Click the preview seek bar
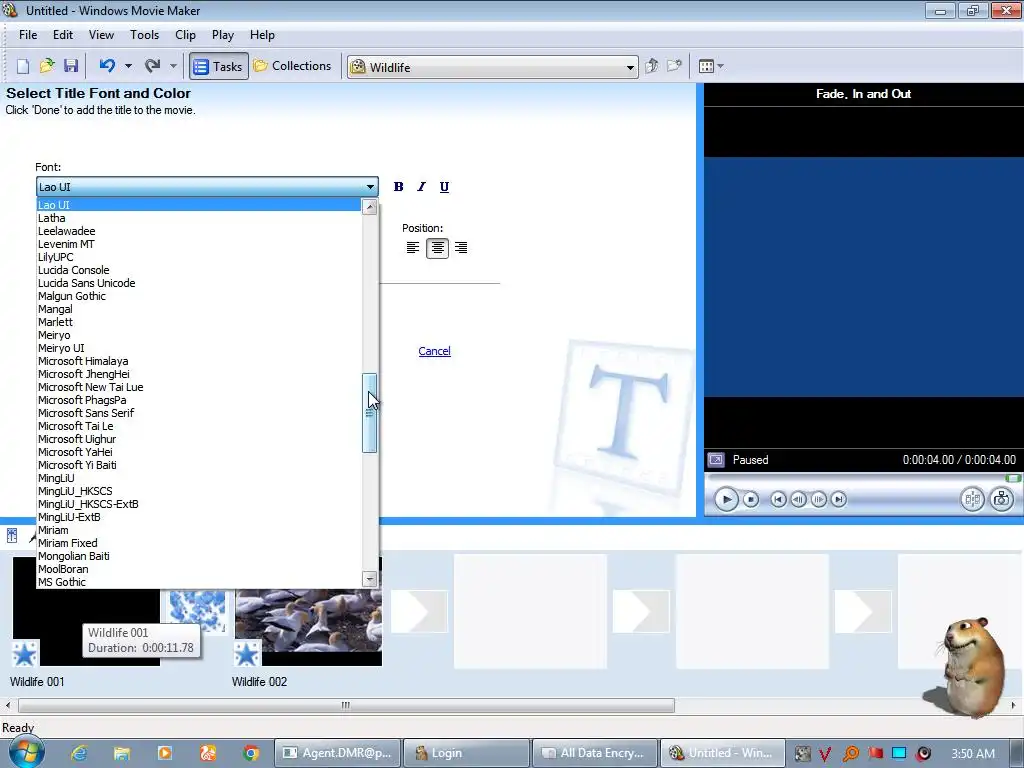Image resolution: width=1024 pixels, height=768 pixels. 863,479
